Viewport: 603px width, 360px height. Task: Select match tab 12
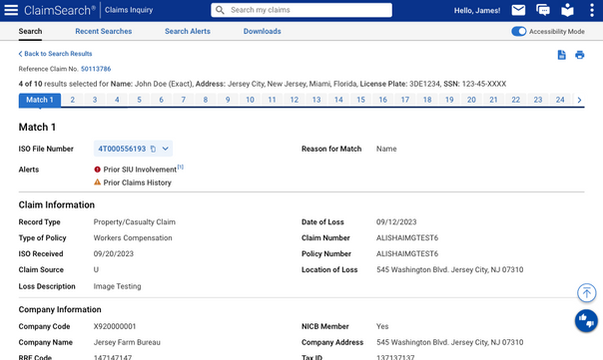(x=294, y=100)
